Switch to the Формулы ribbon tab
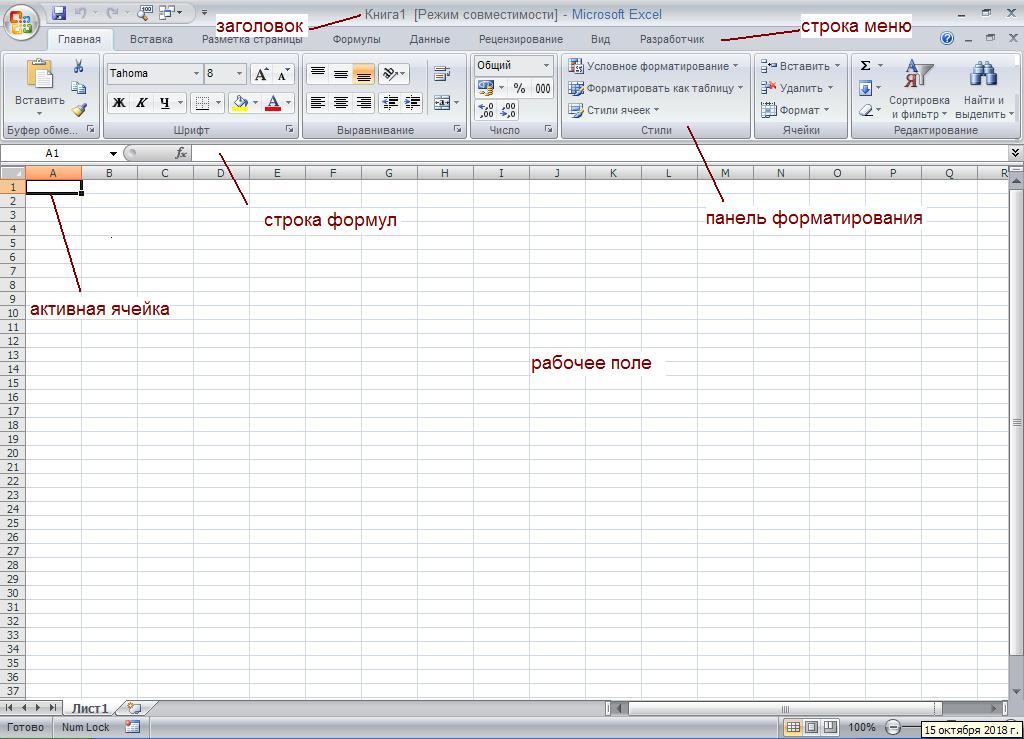1024x739 pixels. [x=356, y=39]
